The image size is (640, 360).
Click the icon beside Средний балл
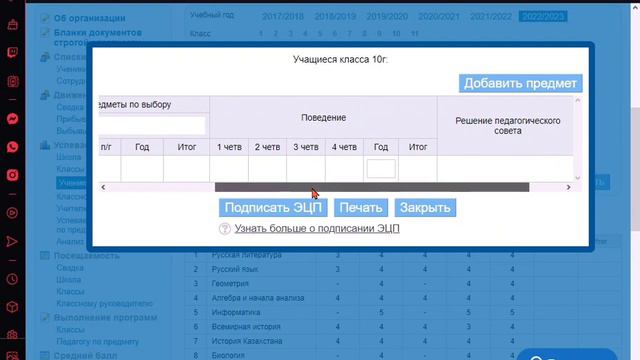pyautogui.click(x=45, y=356)
